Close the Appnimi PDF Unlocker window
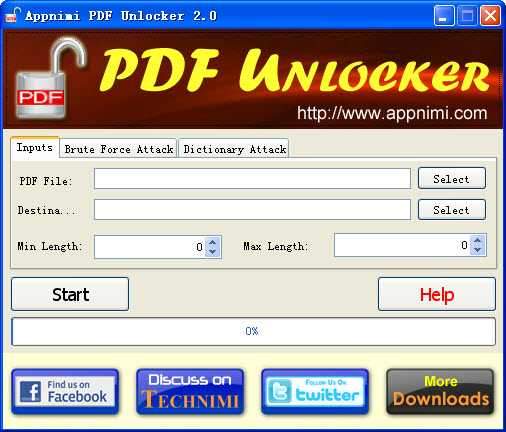The height and width of the screenshot is (432, 506). [x=490, y=16]
